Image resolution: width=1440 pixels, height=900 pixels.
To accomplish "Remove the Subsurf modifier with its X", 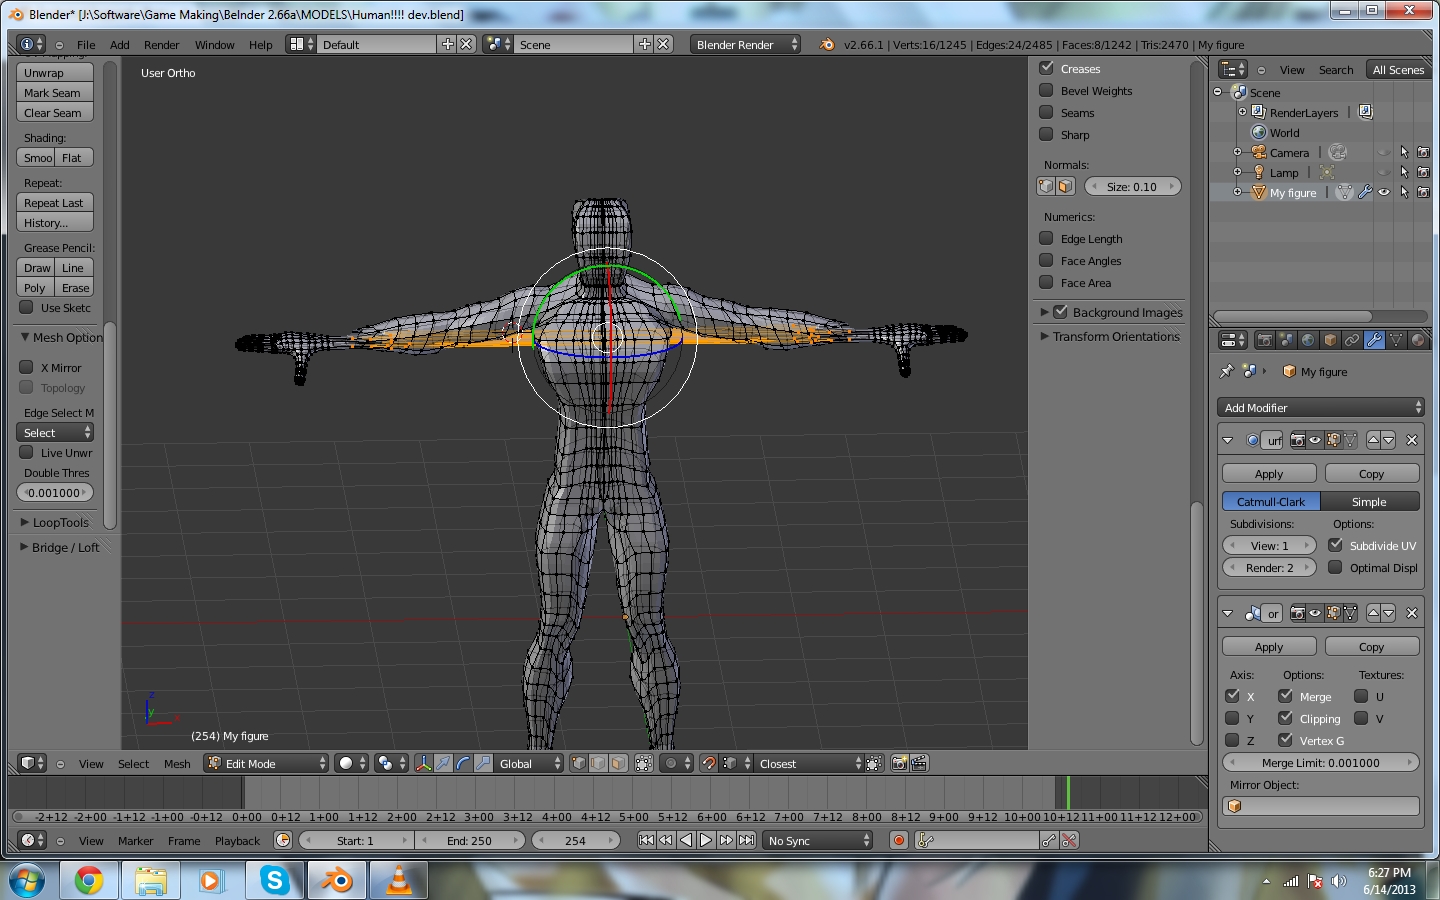I will pos(1412,440).
